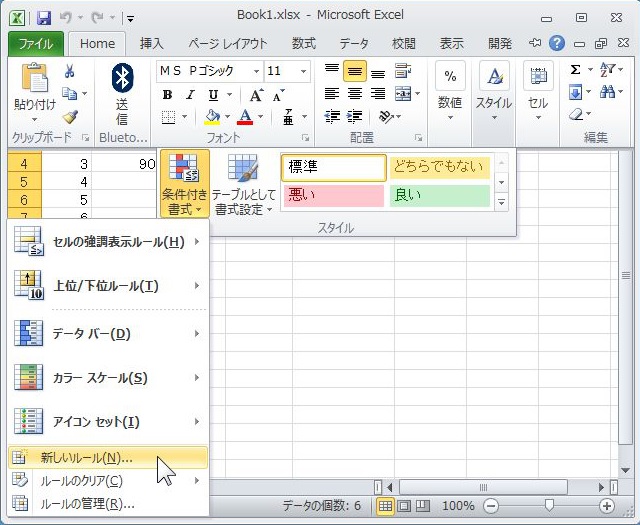Screen dimensions: 640x525
Task: Click the Font color A icon
Action: click(245, 118)
